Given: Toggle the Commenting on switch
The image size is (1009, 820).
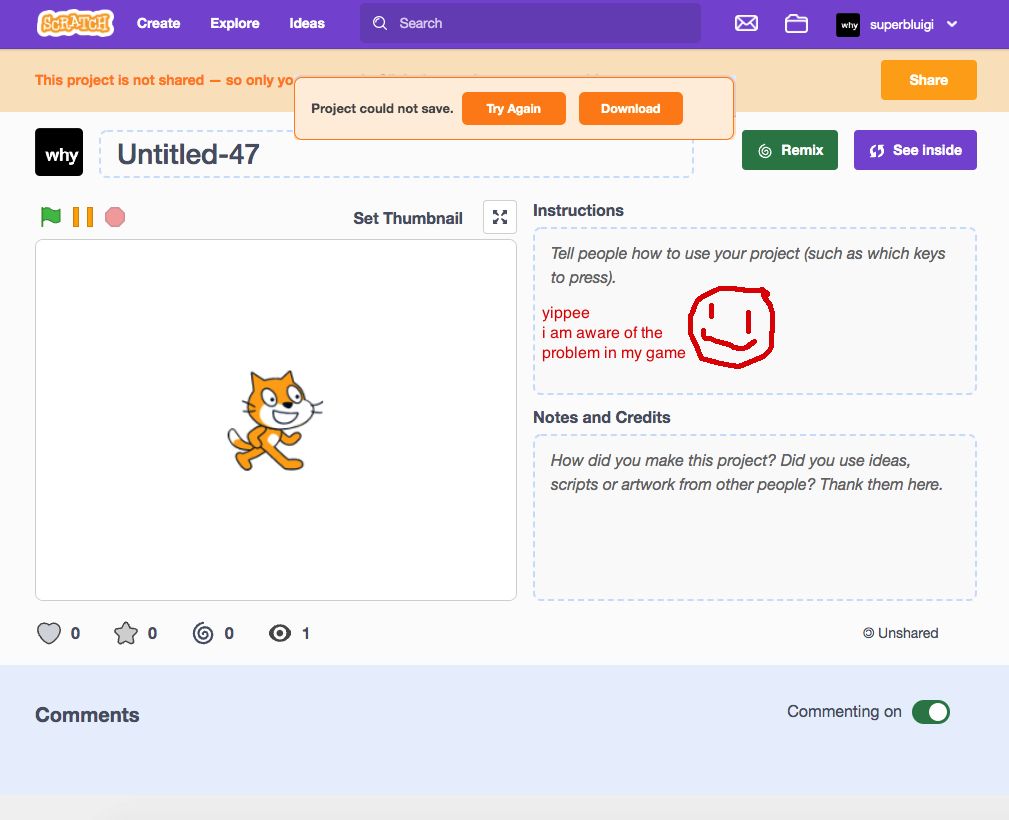Looking at the screenshot, I should (x=930, y=712).
